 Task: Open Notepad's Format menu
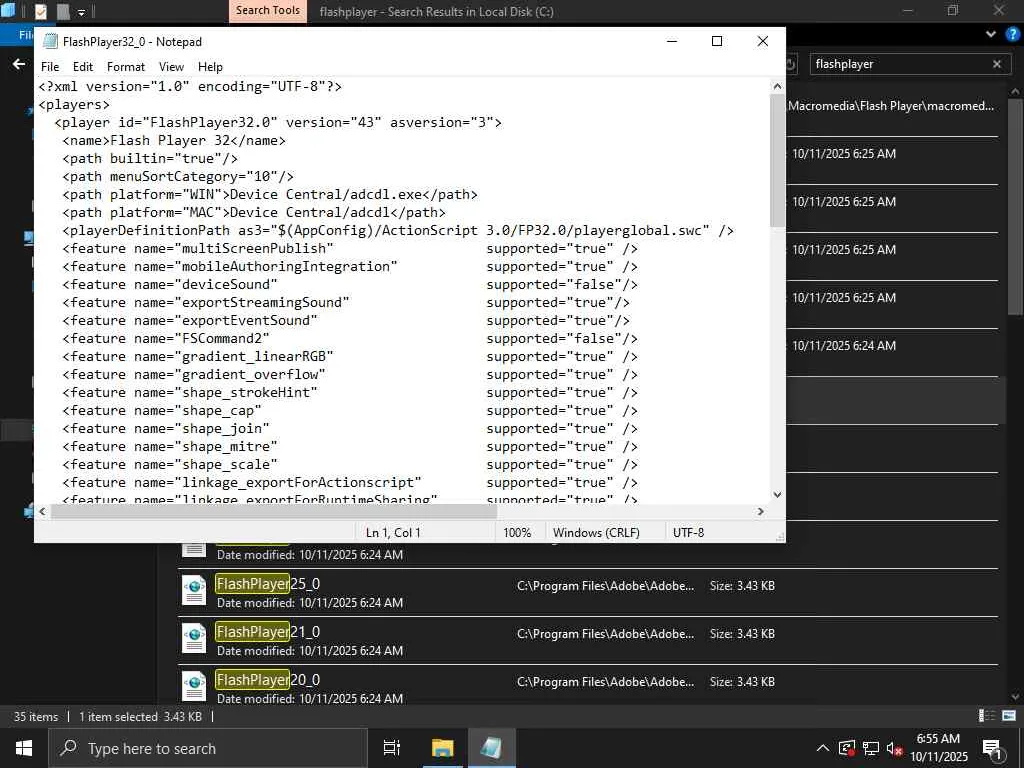click(126, 67)
